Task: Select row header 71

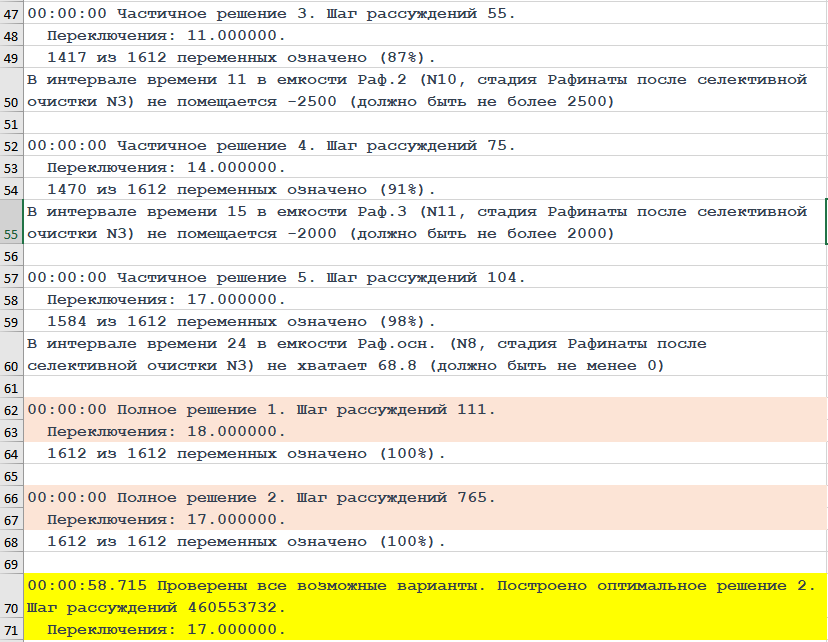Action: tap(12, 630)
